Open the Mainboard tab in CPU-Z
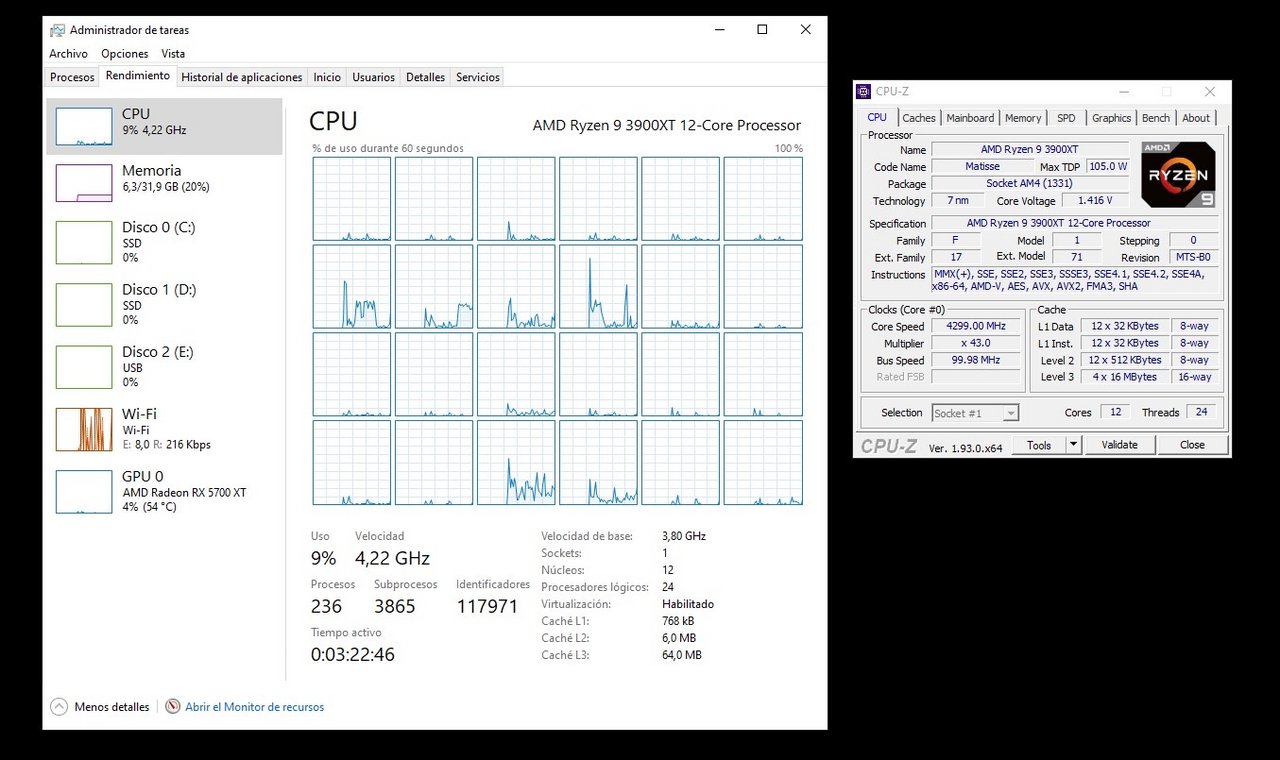 click(x=970, y=118)
